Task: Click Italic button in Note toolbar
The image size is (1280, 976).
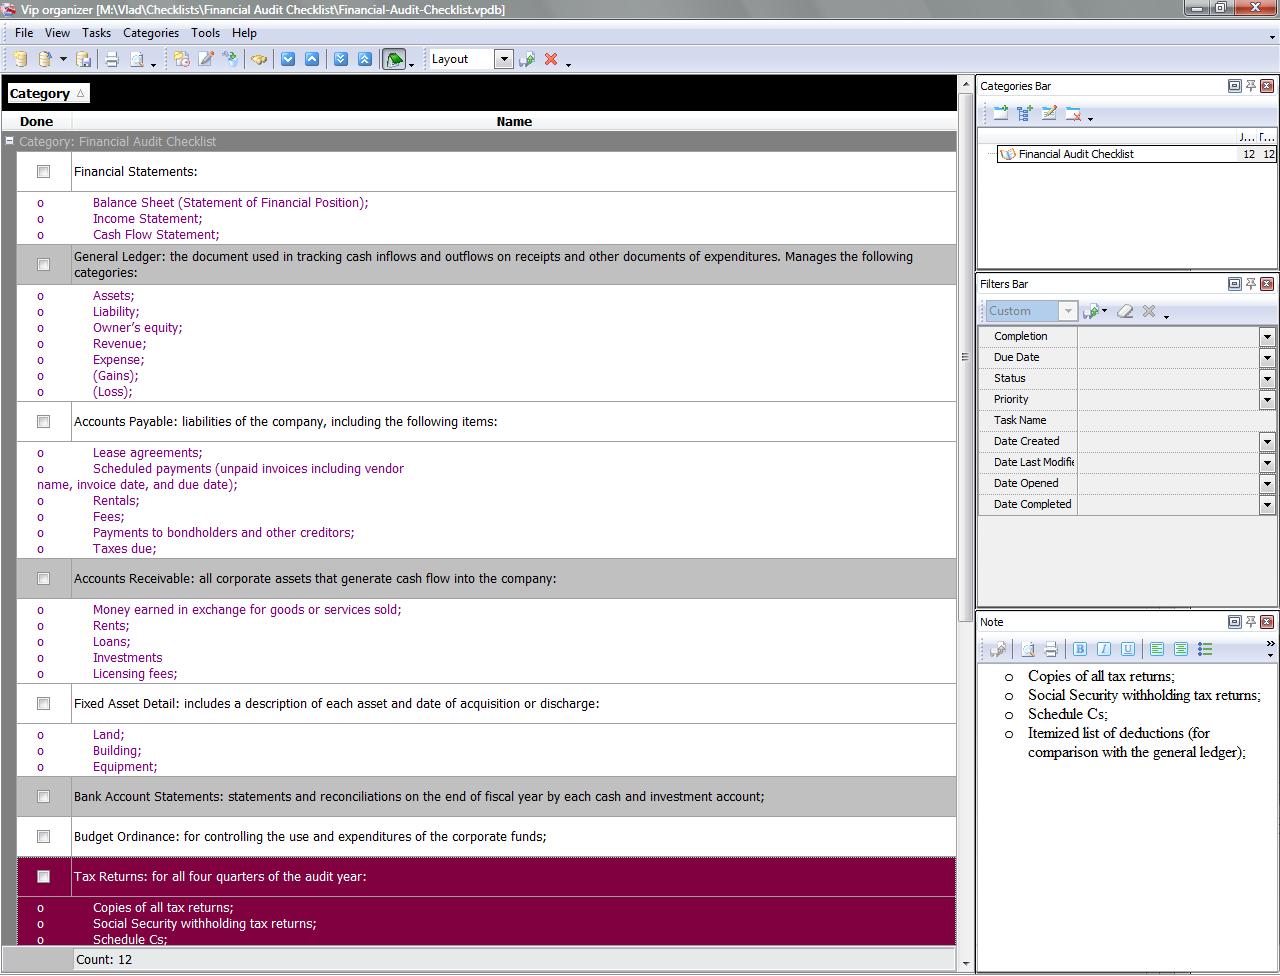Action: (1104, 649)
